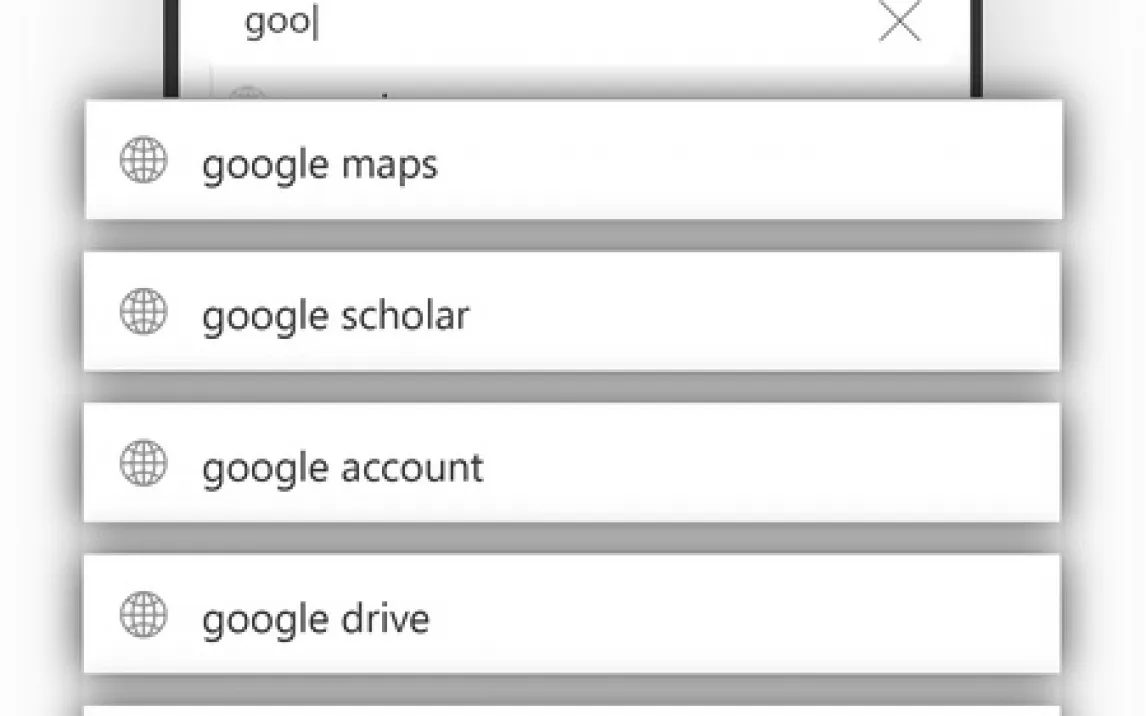
Task: Click the partially visible suggestion card at the bottom
Action: click(x=570, y=709)
